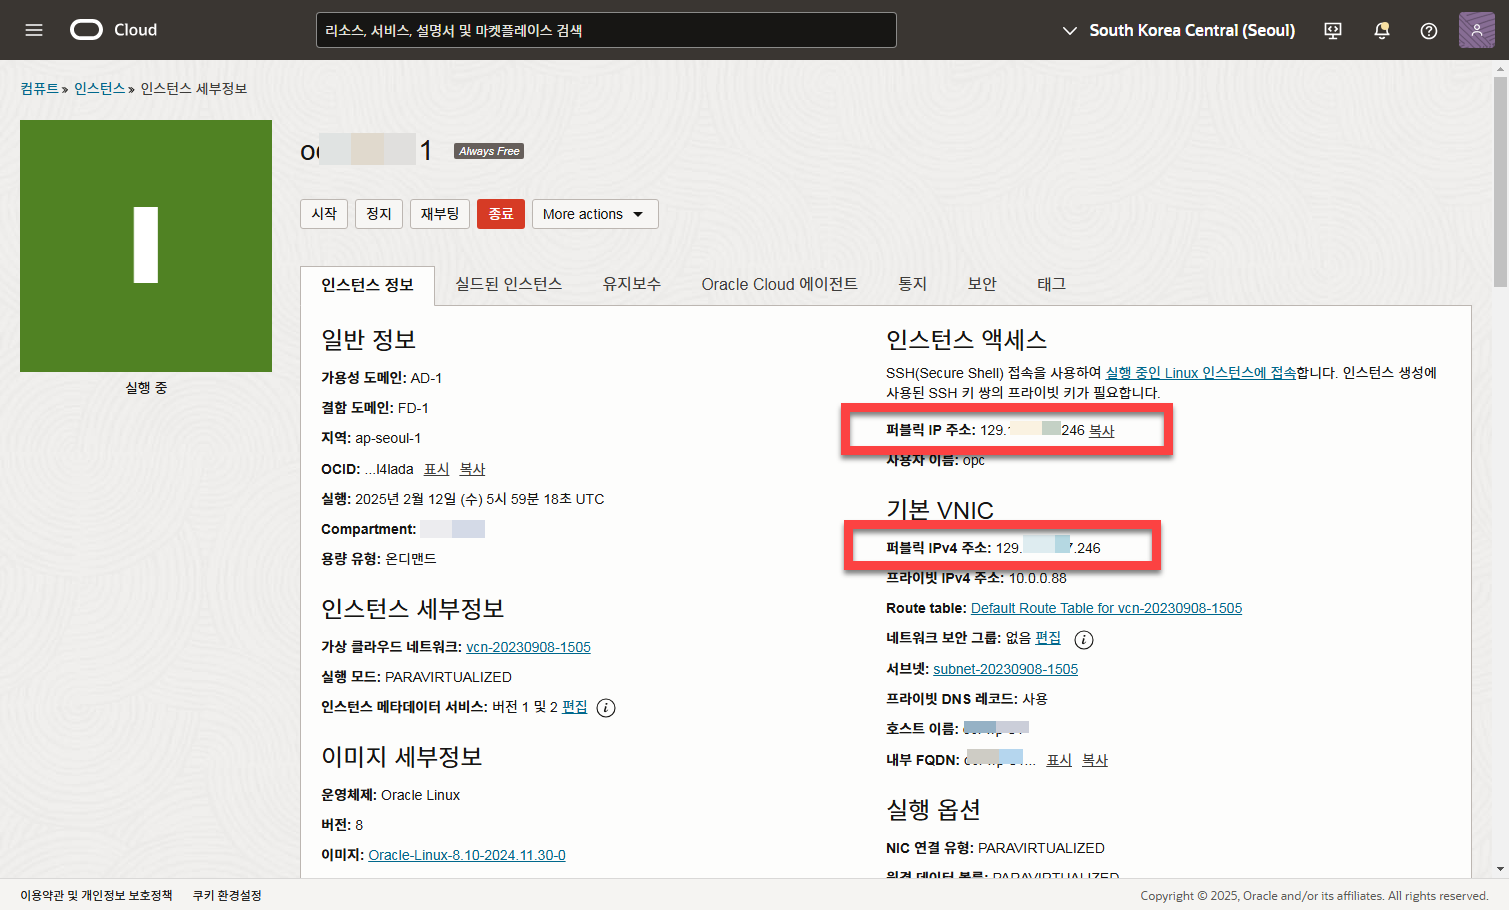Click the Oracle Cloud logo
The width and height of the screenshot is (1509, 910).
114,30
